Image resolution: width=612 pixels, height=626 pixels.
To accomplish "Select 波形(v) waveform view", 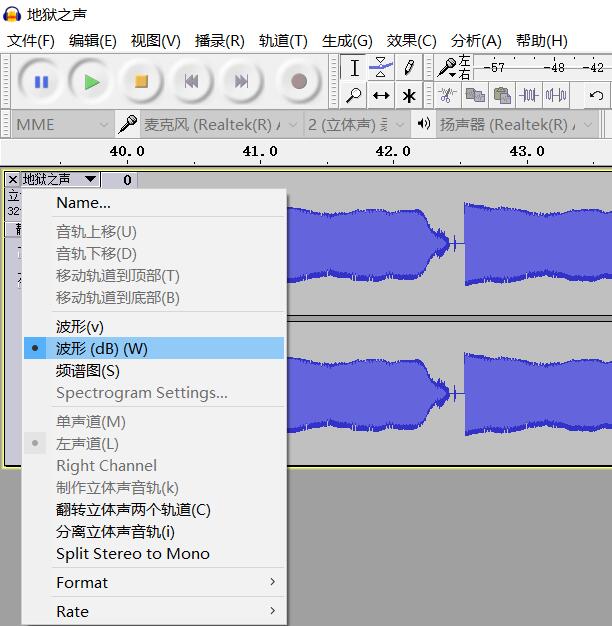I will [x=154, y=327].
